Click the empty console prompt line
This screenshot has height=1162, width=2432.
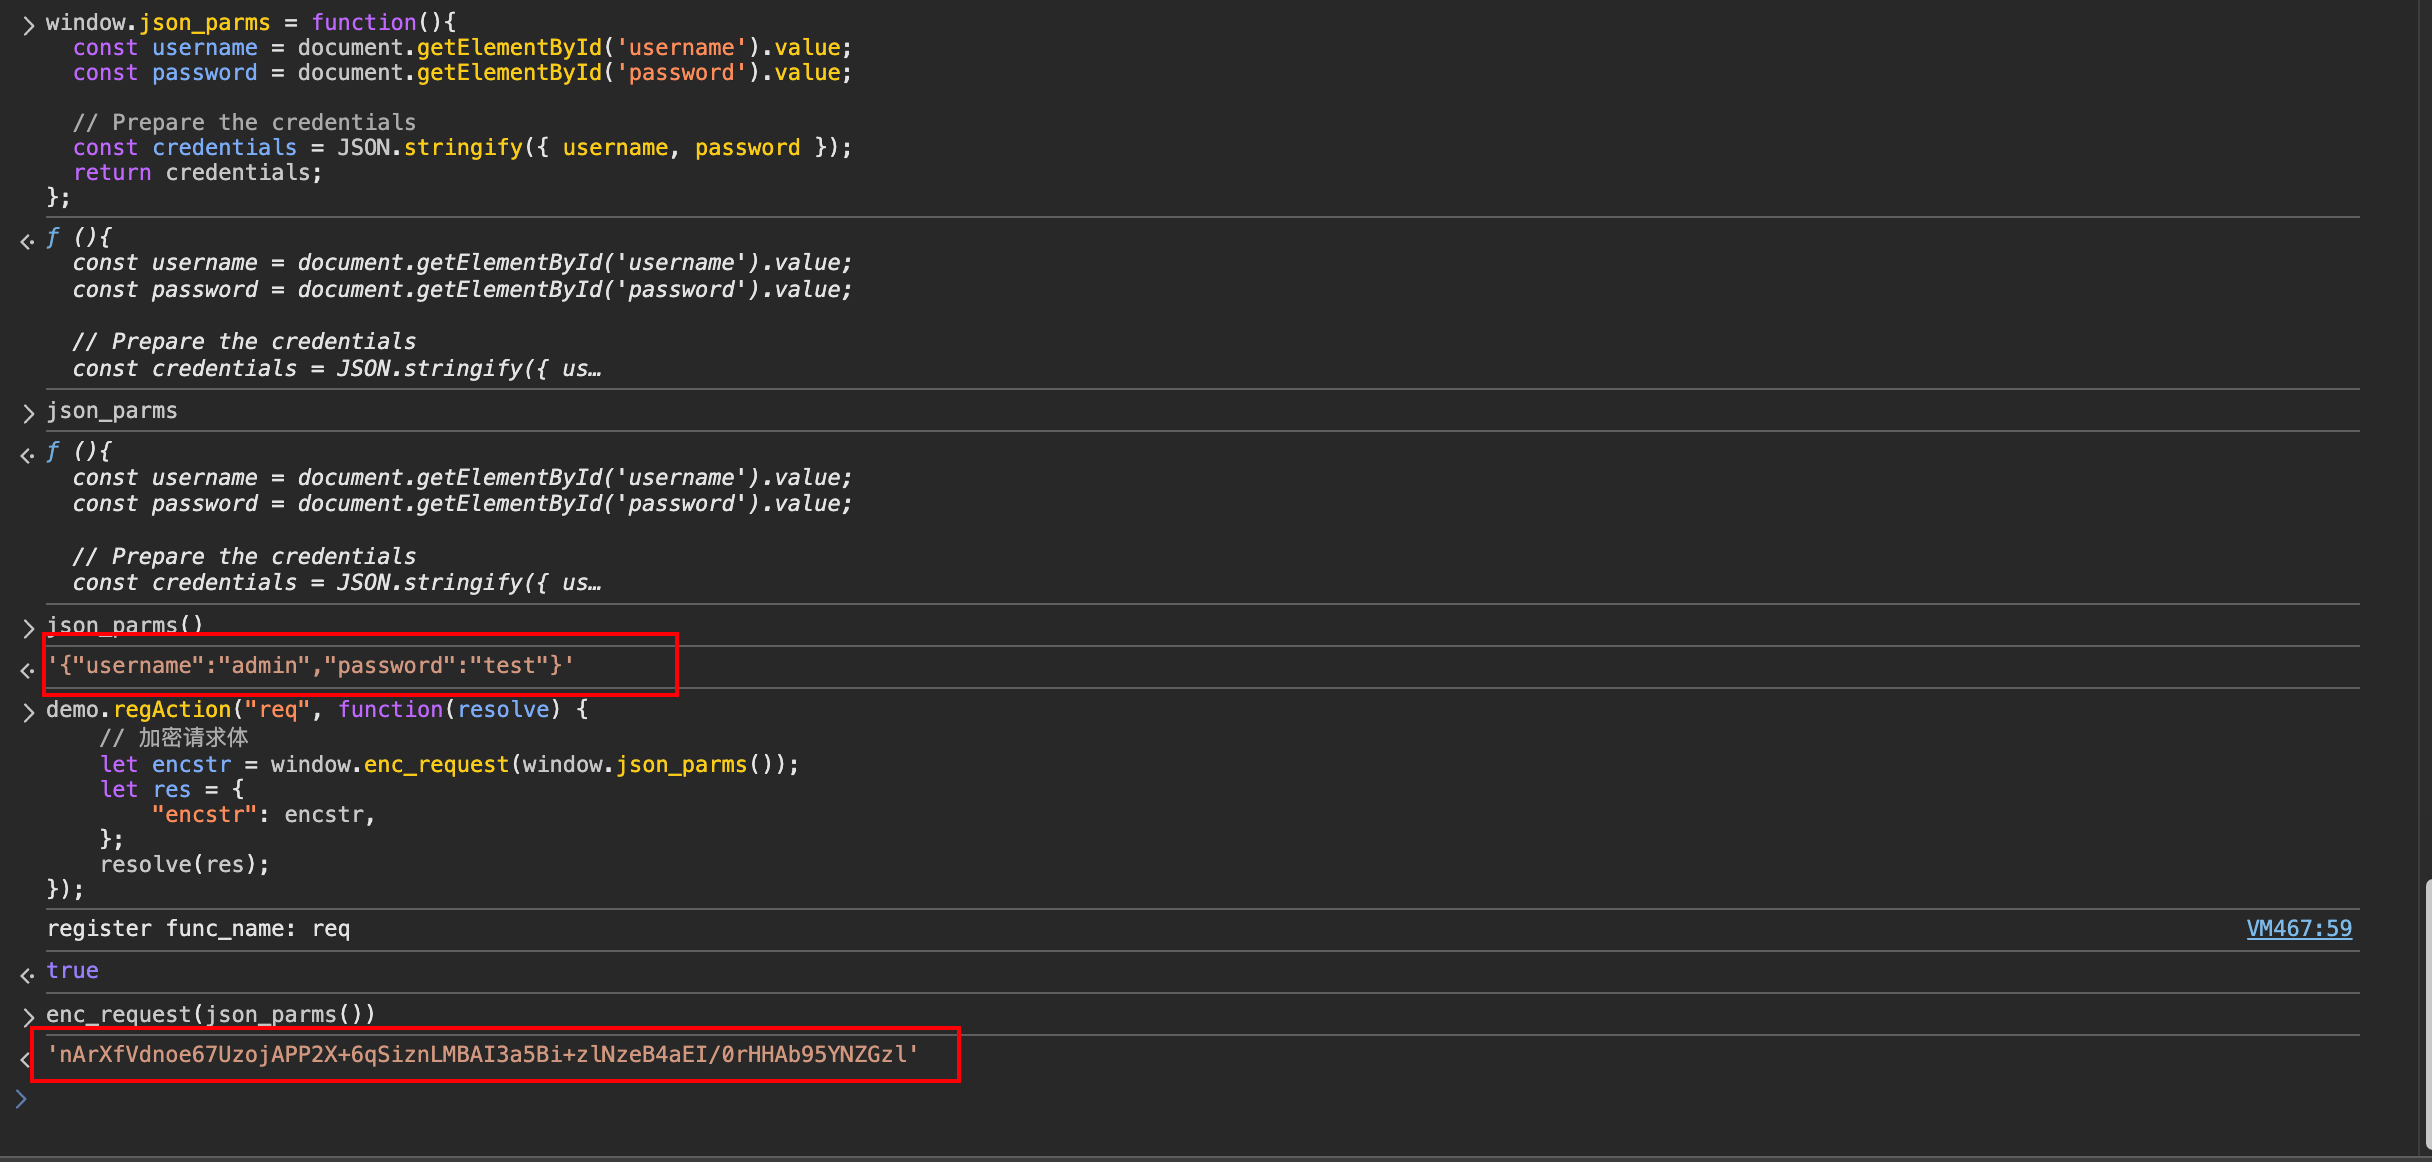pos(1200,1099)
